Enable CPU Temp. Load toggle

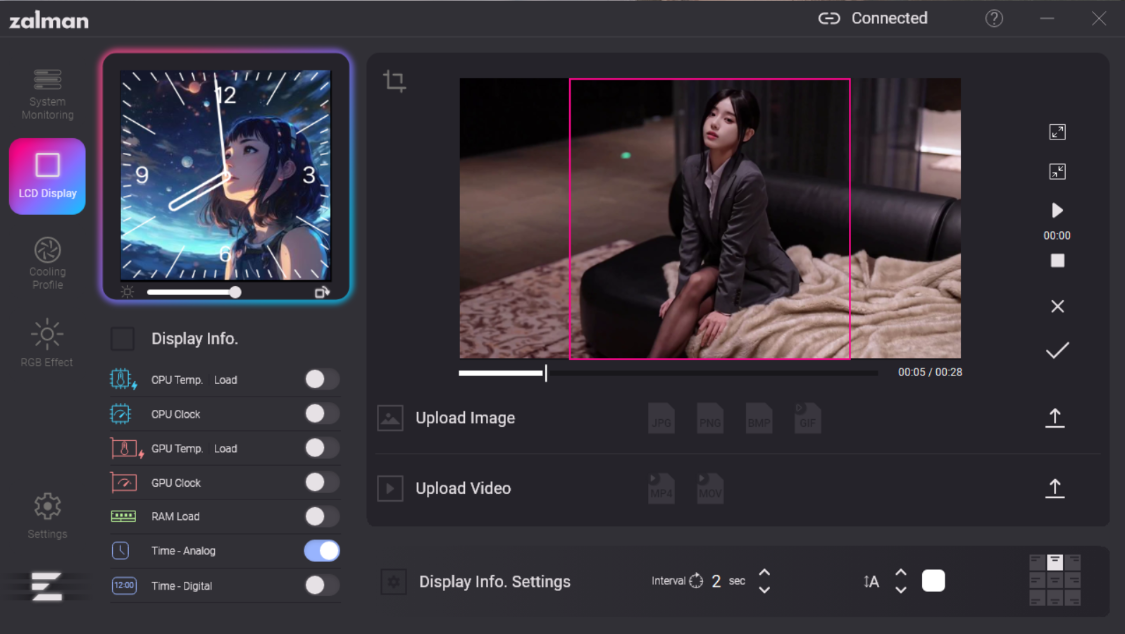[321, 379]
